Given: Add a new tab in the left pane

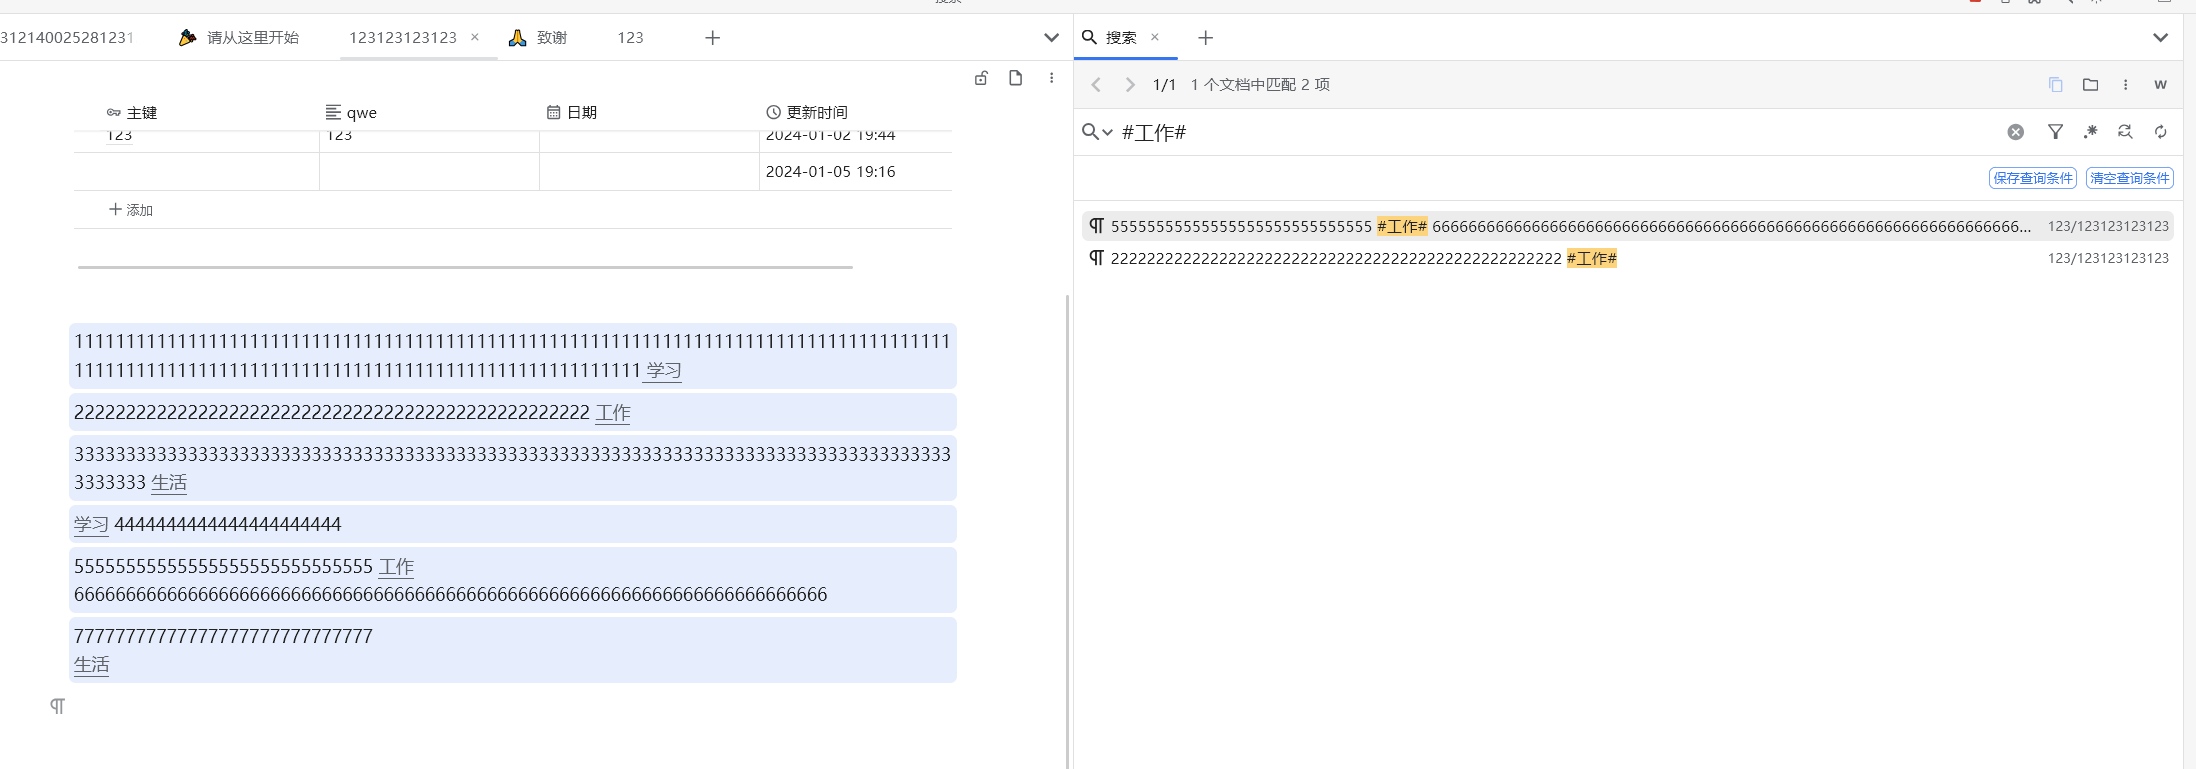Looking at the screenshot, I should [712, 38].
